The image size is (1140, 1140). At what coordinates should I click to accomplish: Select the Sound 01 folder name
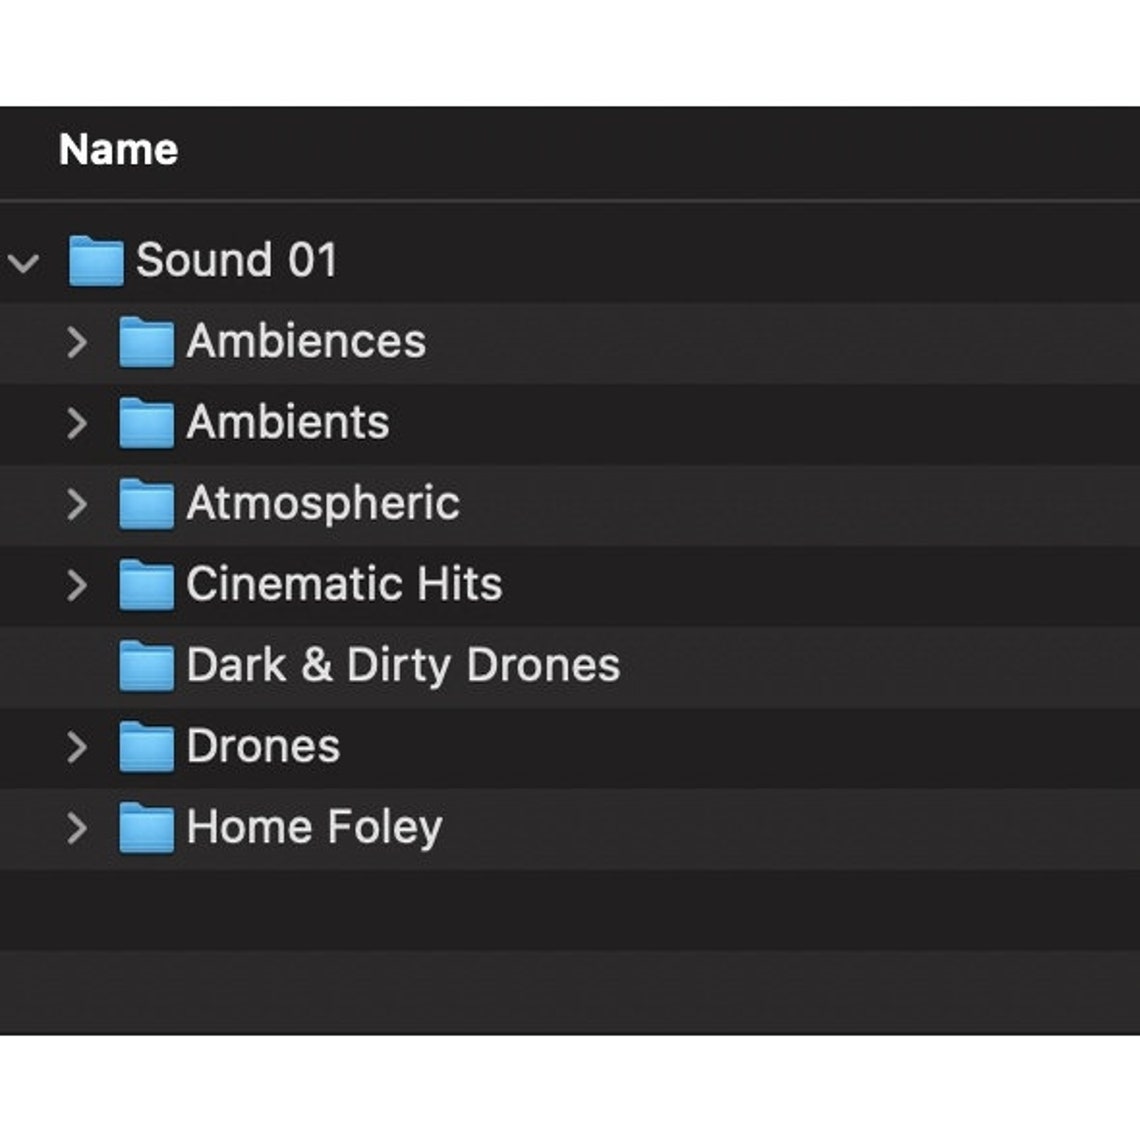pos(238,260)
